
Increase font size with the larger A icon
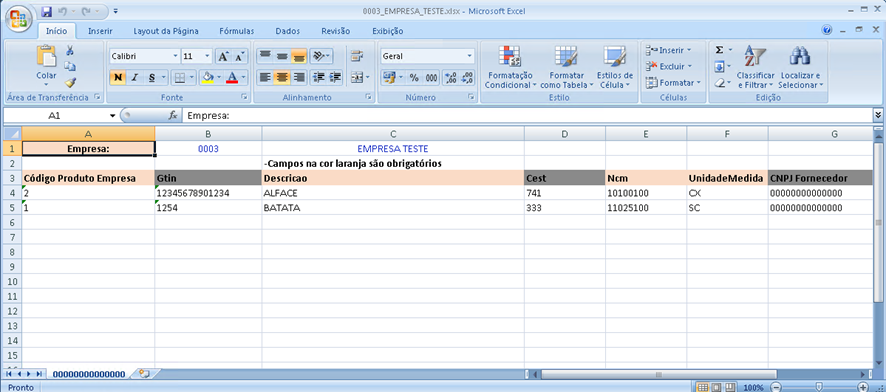(223, 56)
